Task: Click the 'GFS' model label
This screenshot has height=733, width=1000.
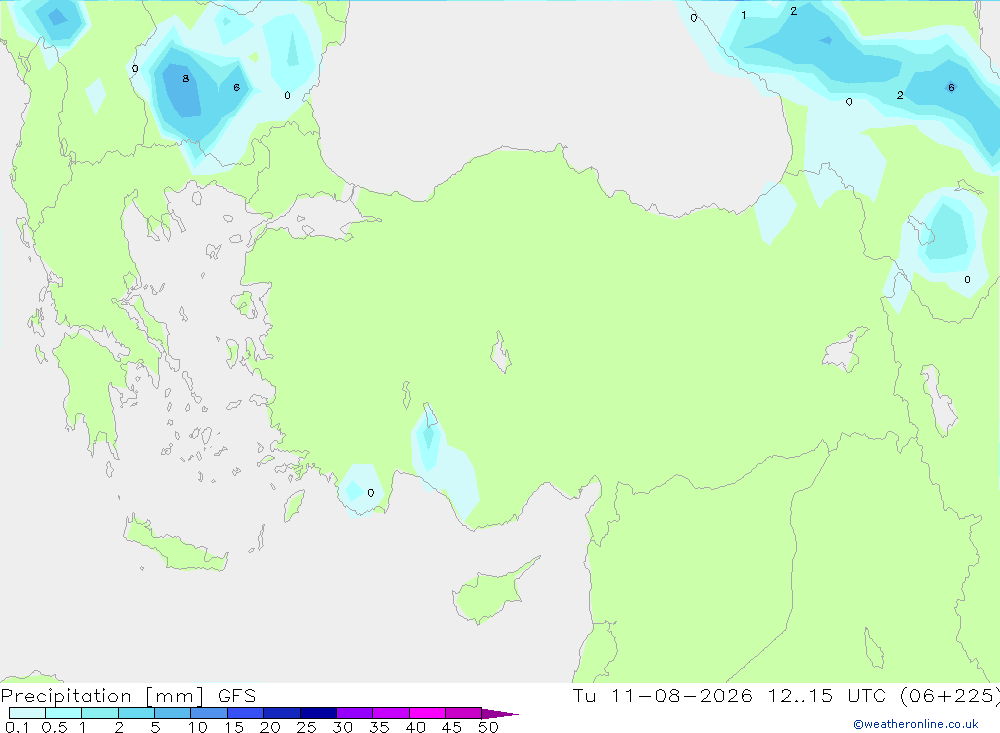Action: 237,696
